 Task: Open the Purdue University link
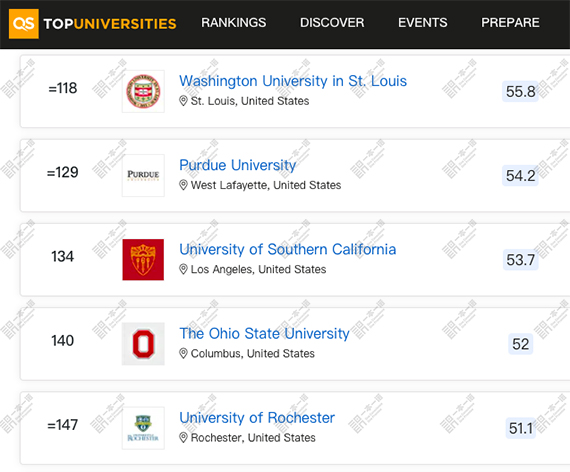pyautogui.click(x=238, y=165)
